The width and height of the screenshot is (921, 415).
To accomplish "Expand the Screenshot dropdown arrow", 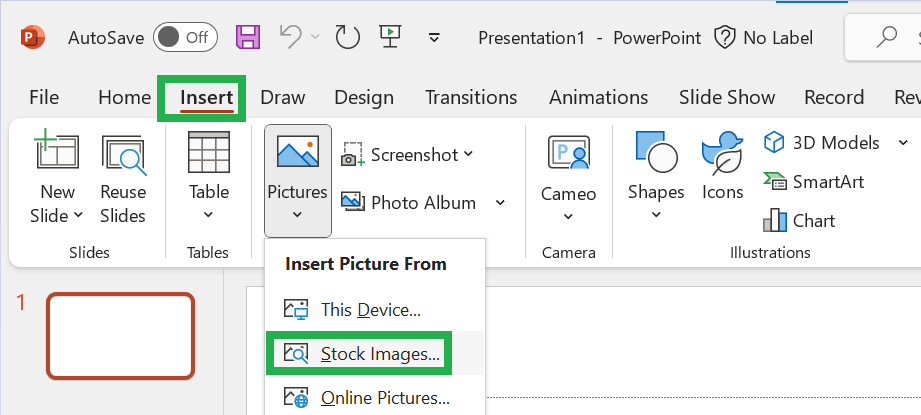I will (x=468, y=154).
